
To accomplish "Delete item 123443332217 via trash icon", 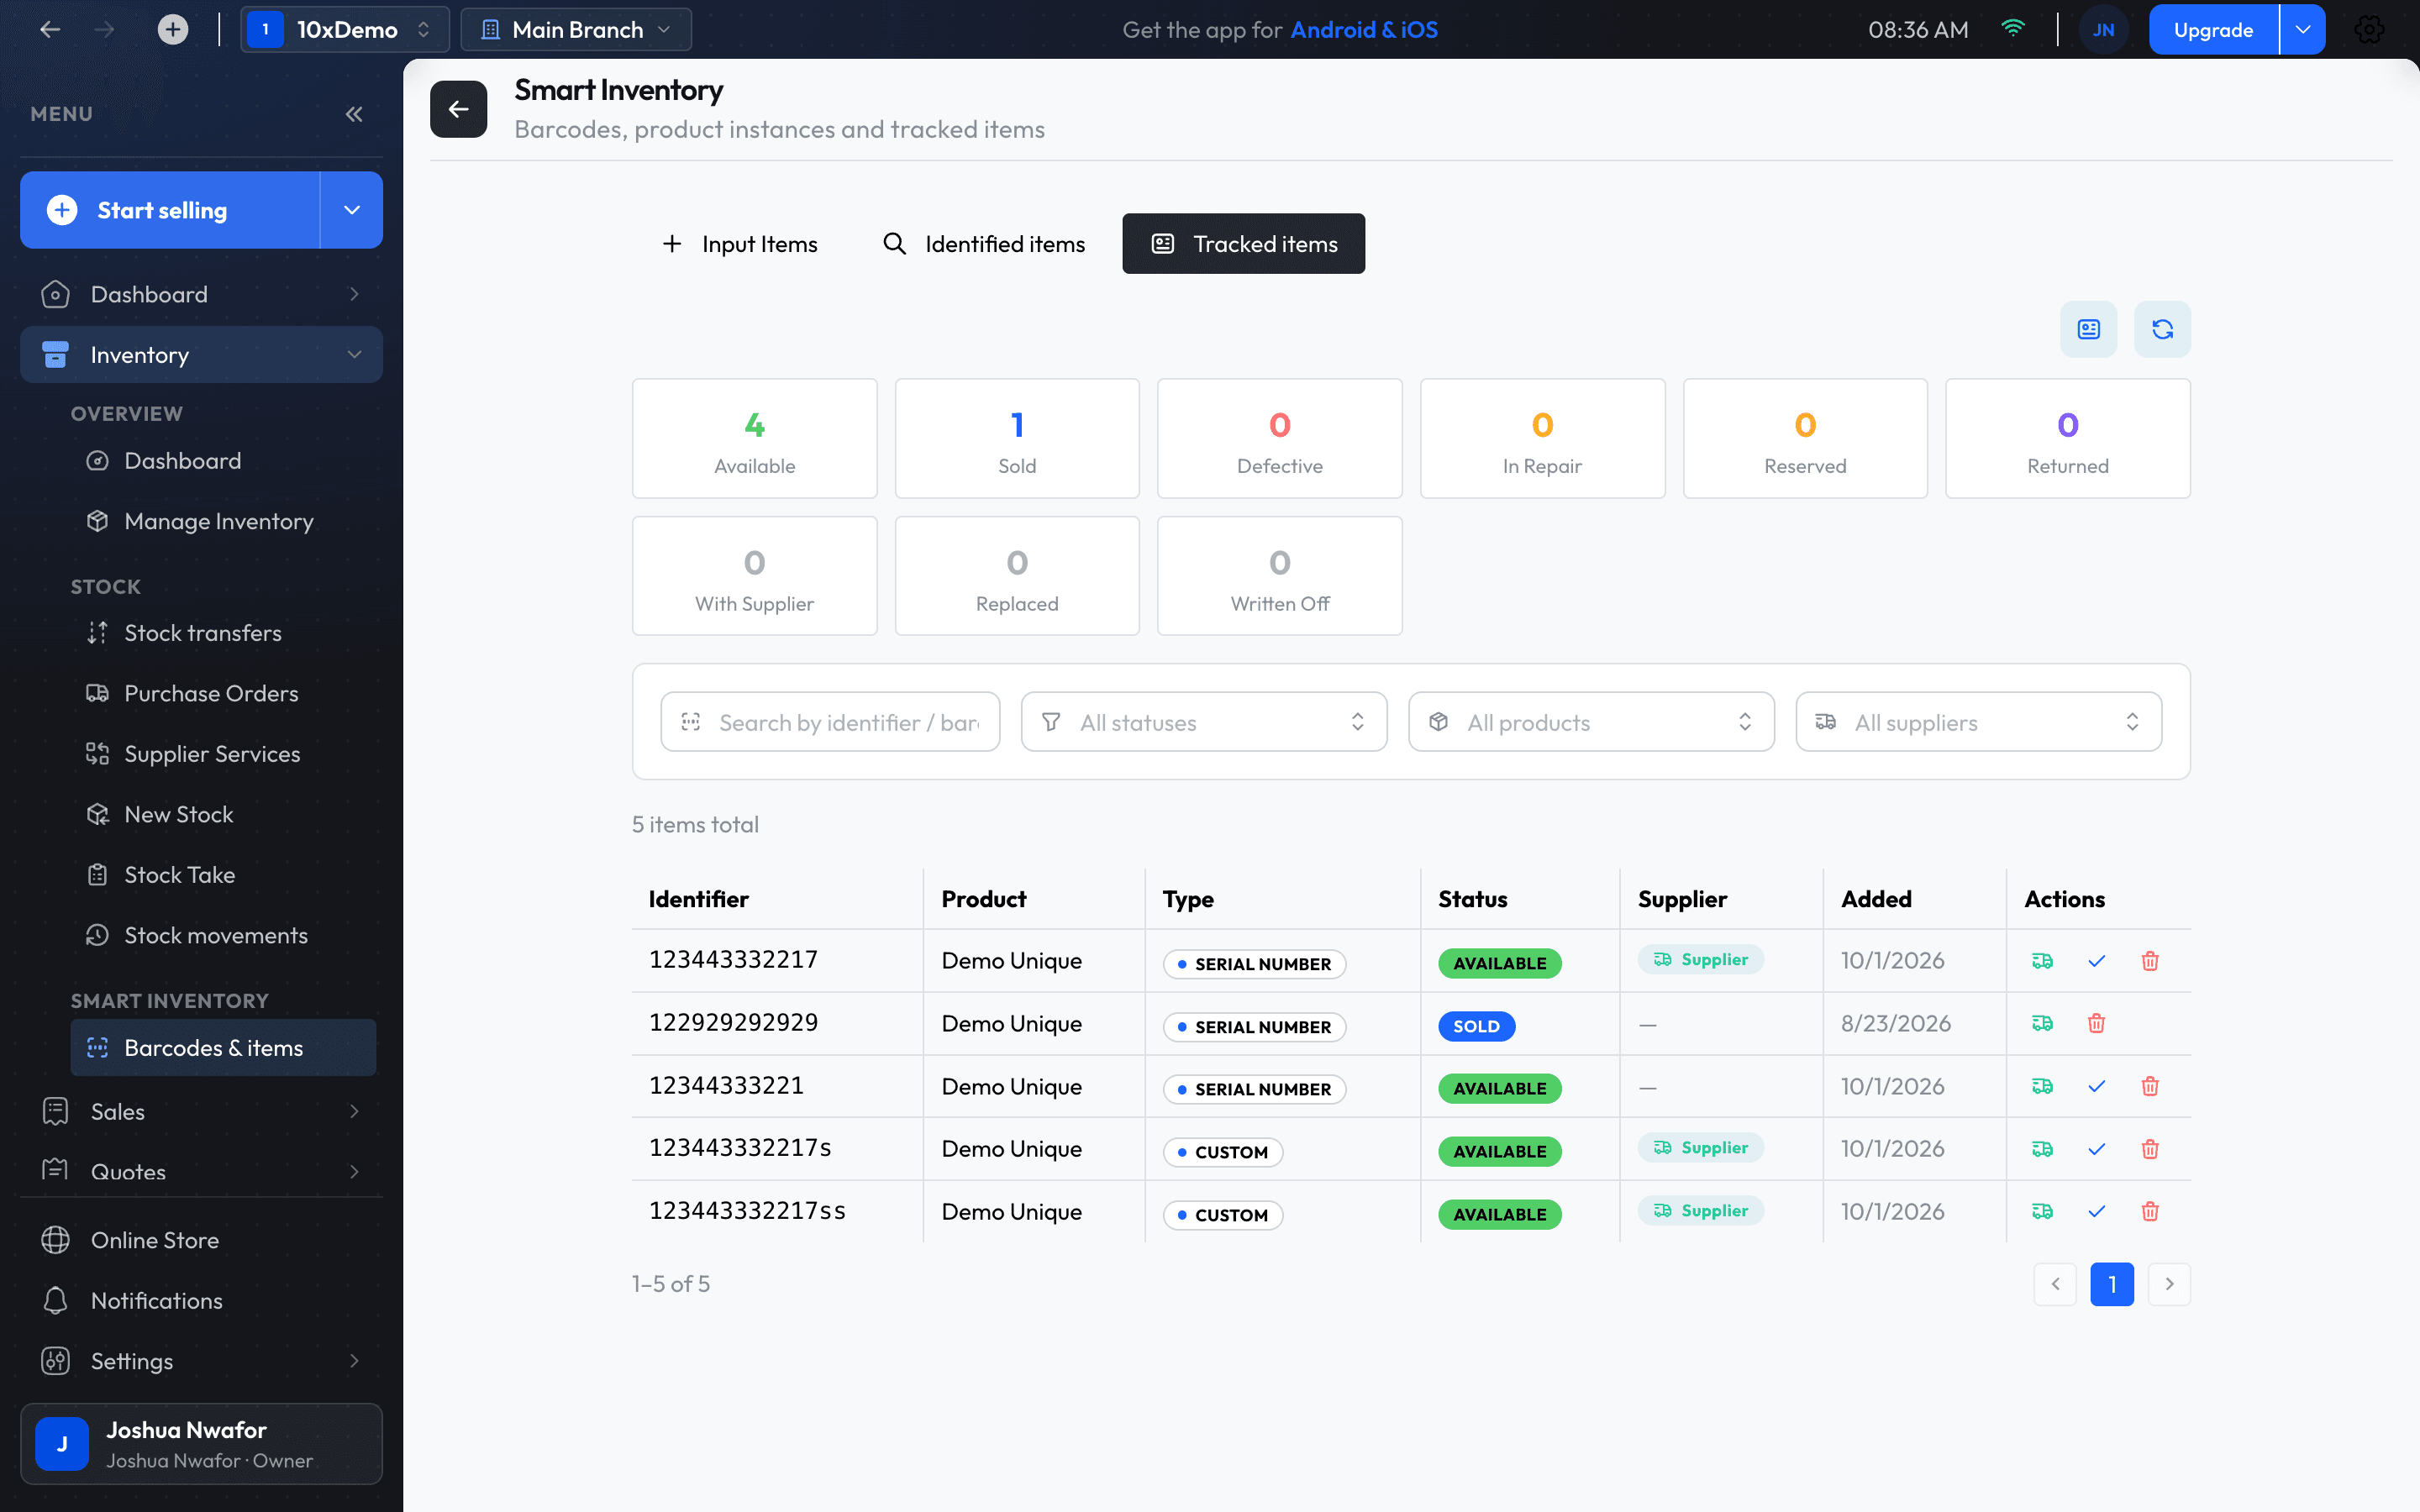I will 2150,961.
